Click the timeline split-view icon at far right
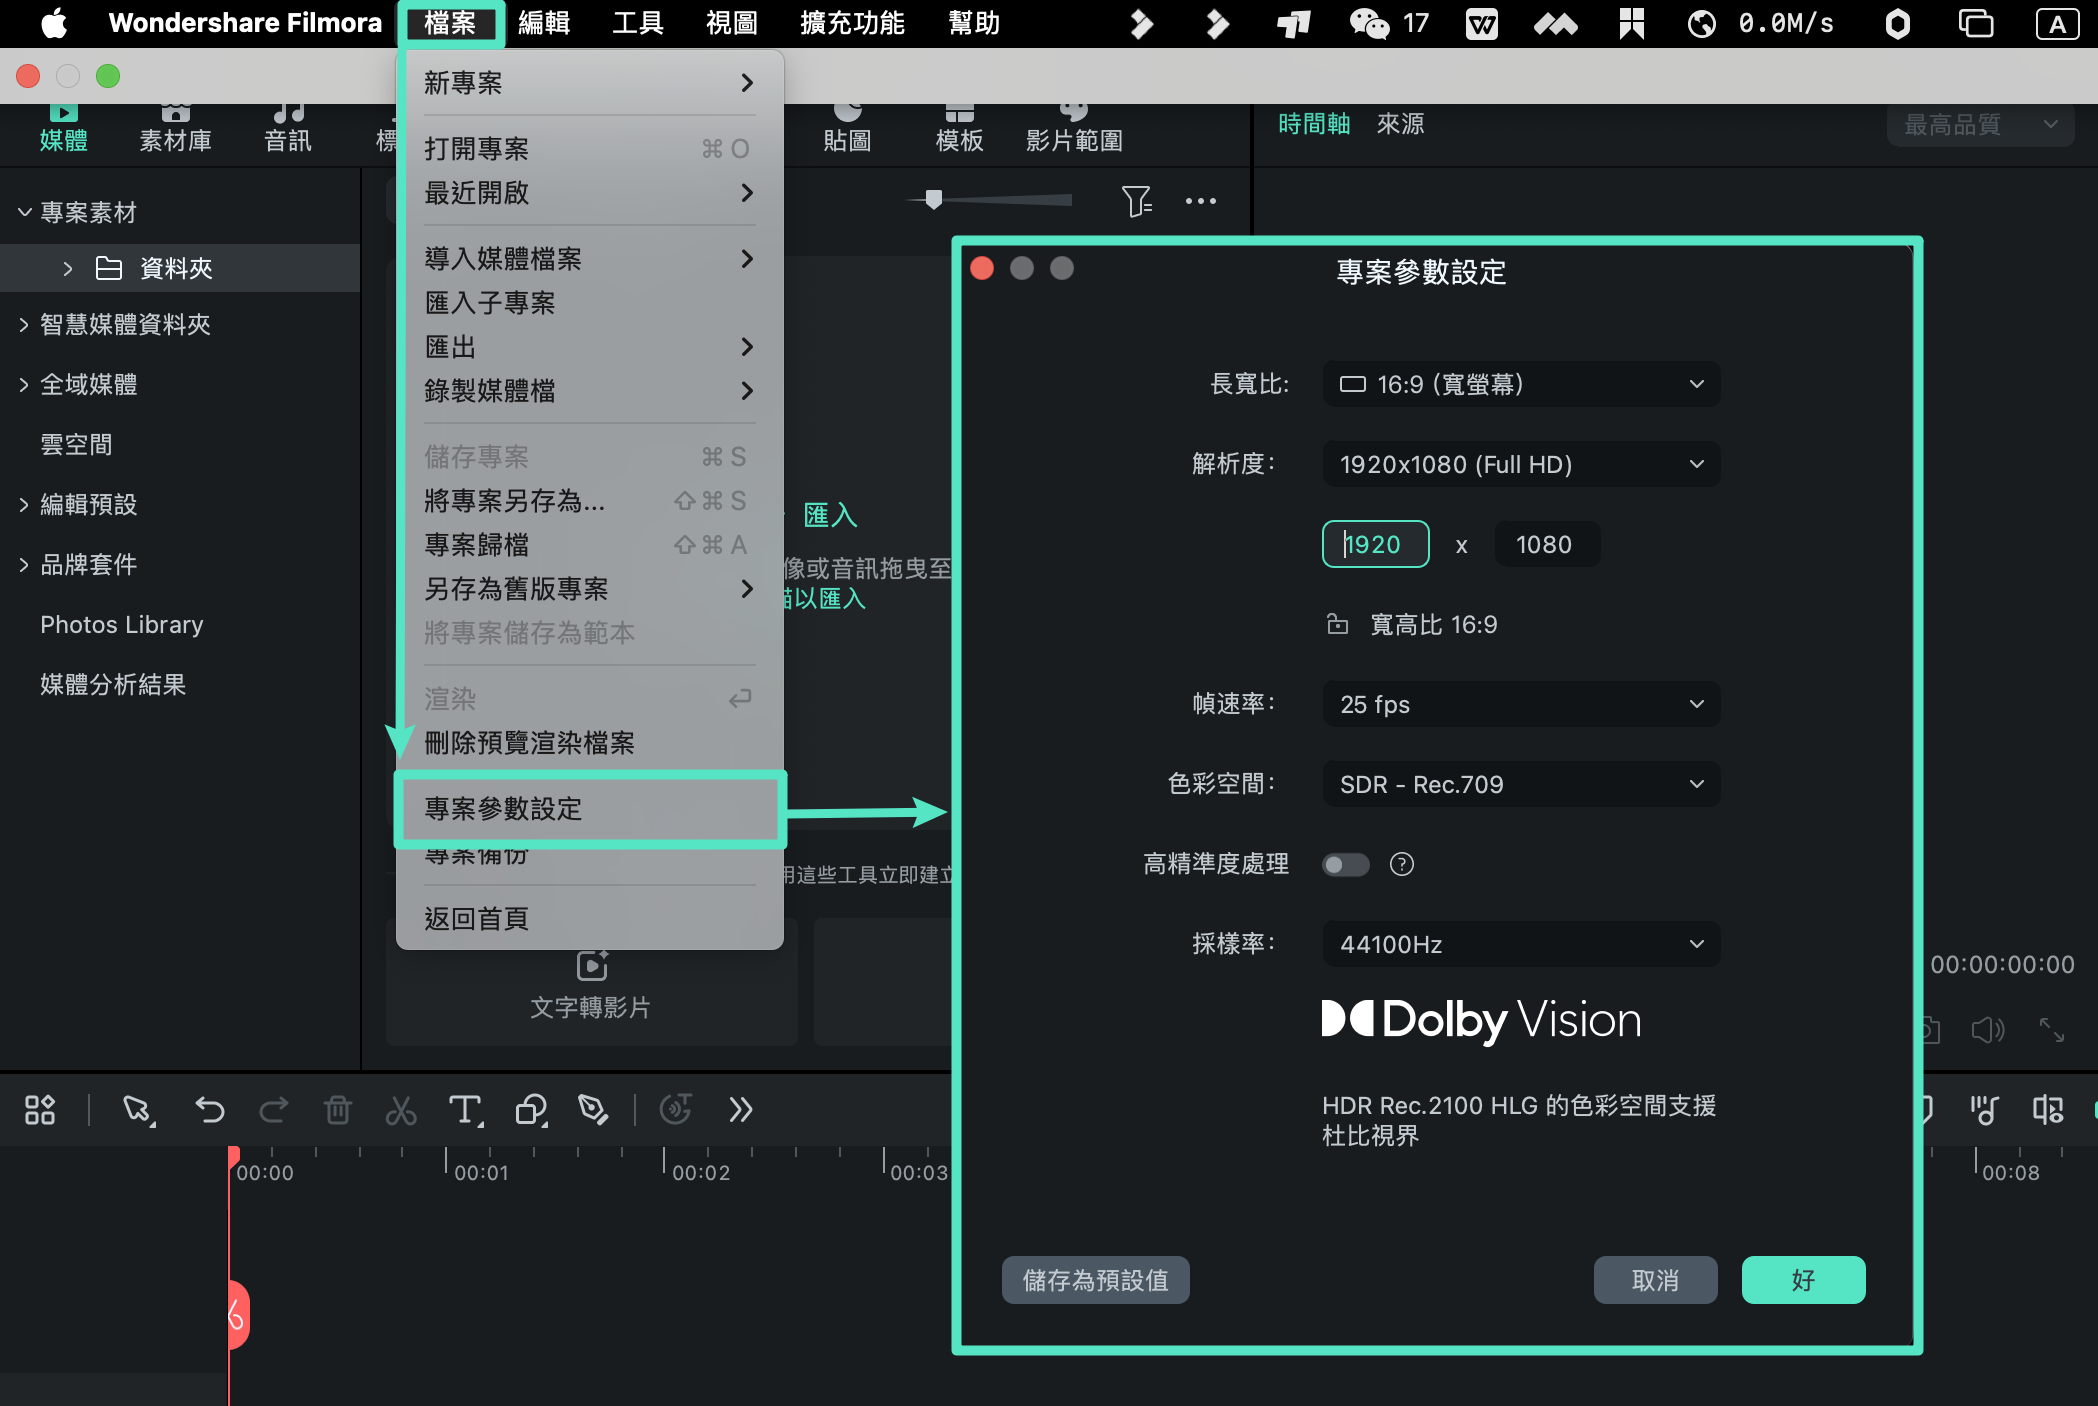 click(x=2048, y=1110)
